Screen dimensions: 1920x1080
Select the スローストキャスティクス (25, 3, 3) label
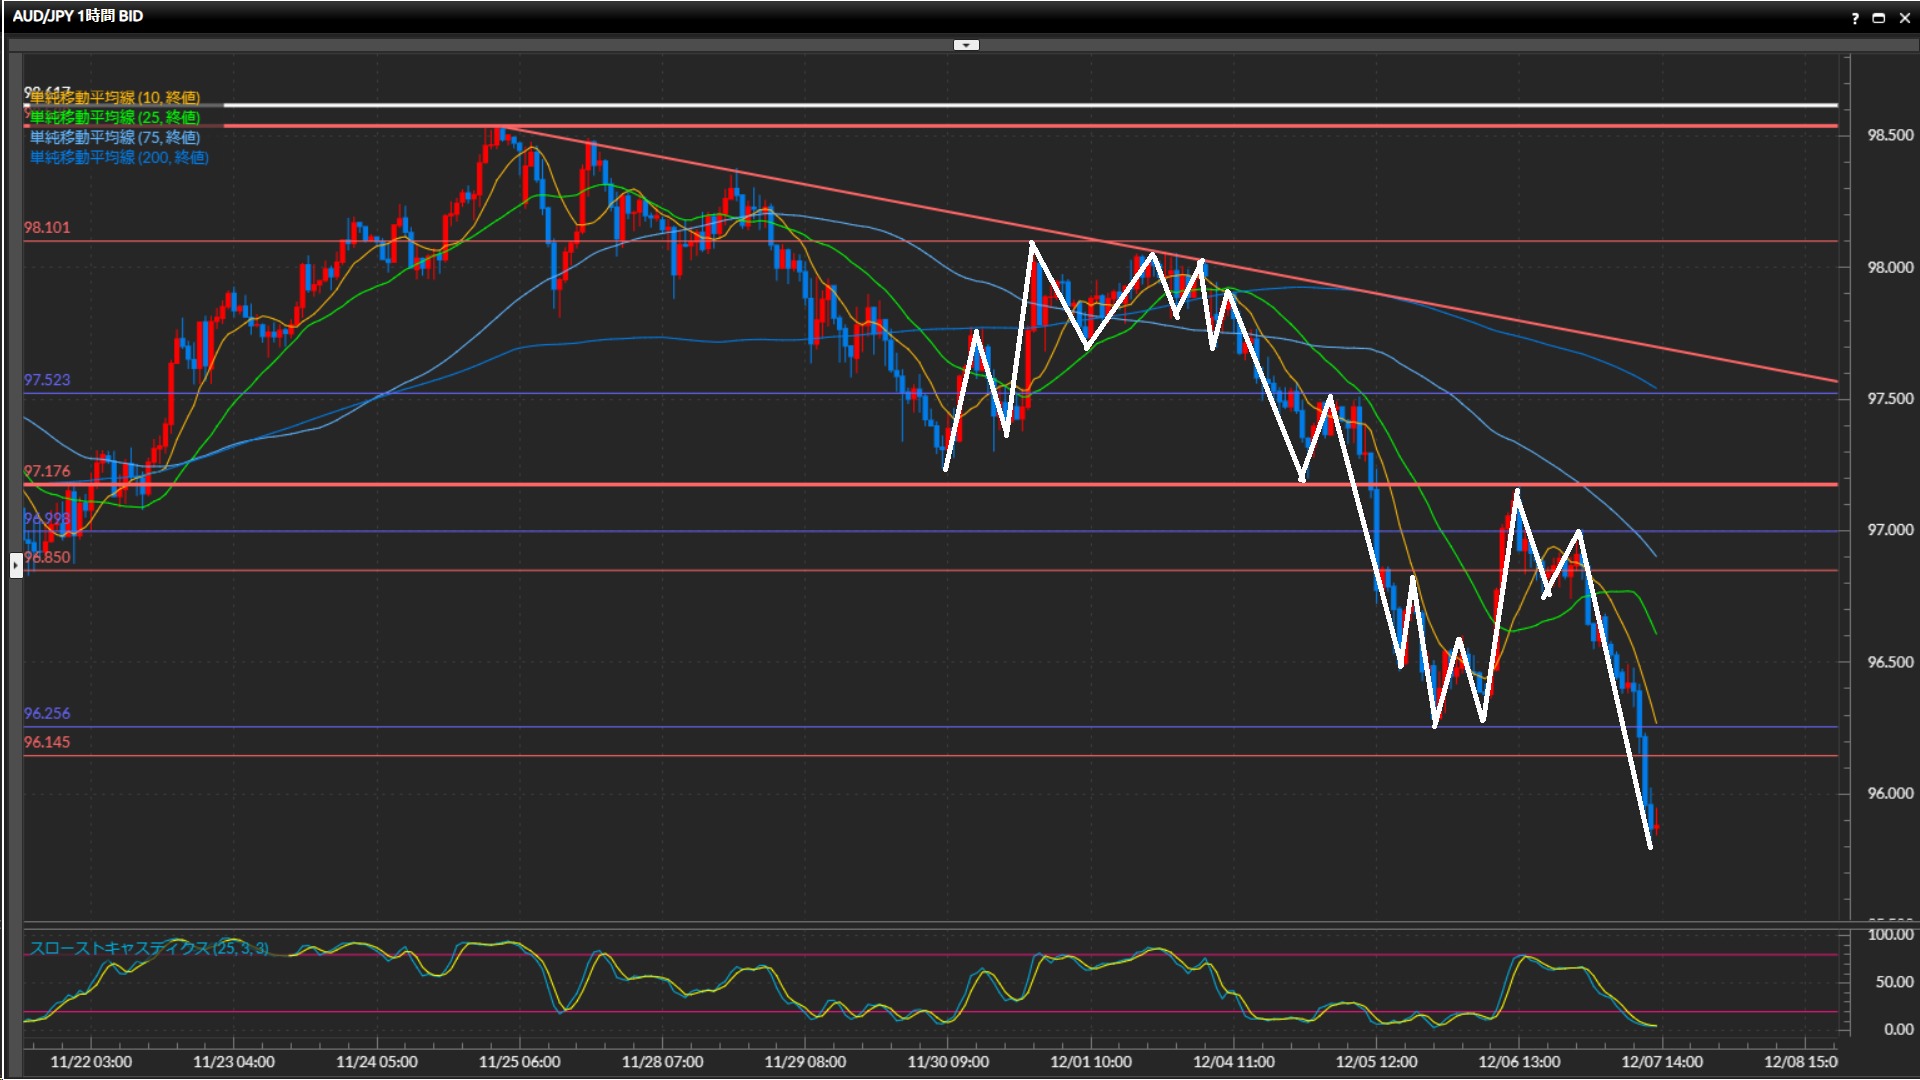(x=149, y=948)
